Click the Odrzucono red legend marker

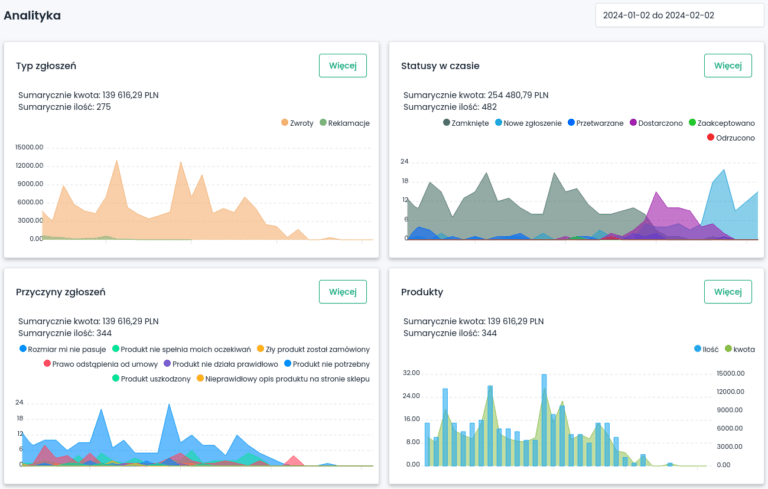[x=698, y=137]
